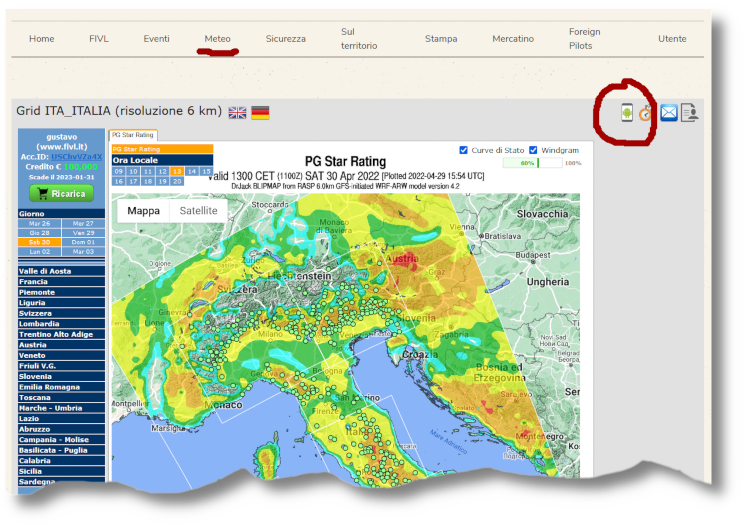
Task: Select day Mar 03
Action: pos(83,252)
